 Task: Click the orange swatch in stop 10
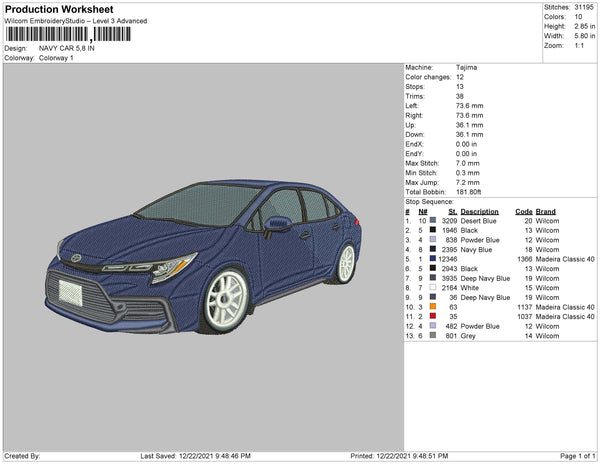pos(433,306)
